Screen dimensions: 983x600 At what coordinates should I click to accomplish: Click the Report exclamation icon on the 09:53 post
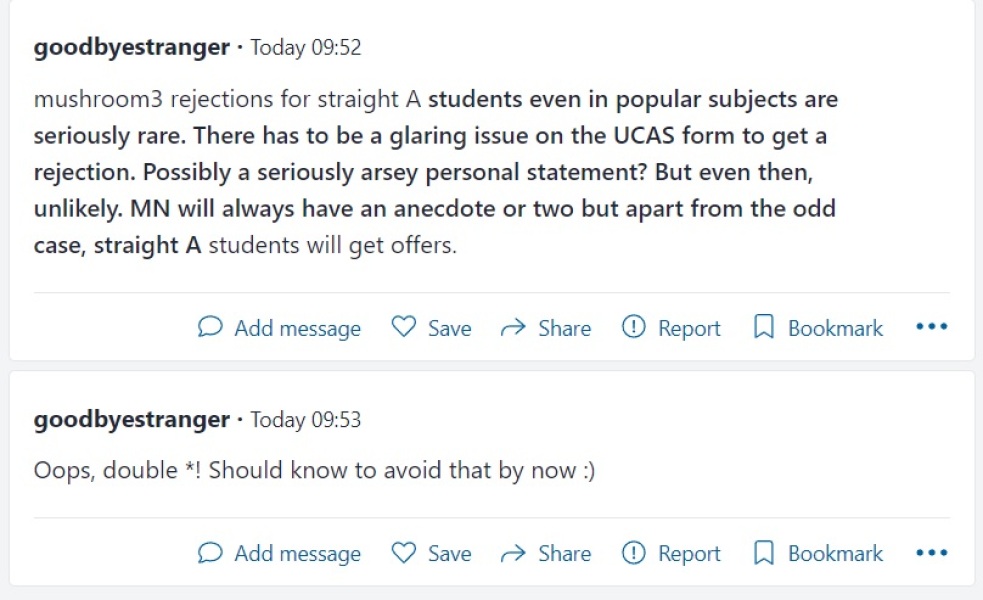coord(633,552)
